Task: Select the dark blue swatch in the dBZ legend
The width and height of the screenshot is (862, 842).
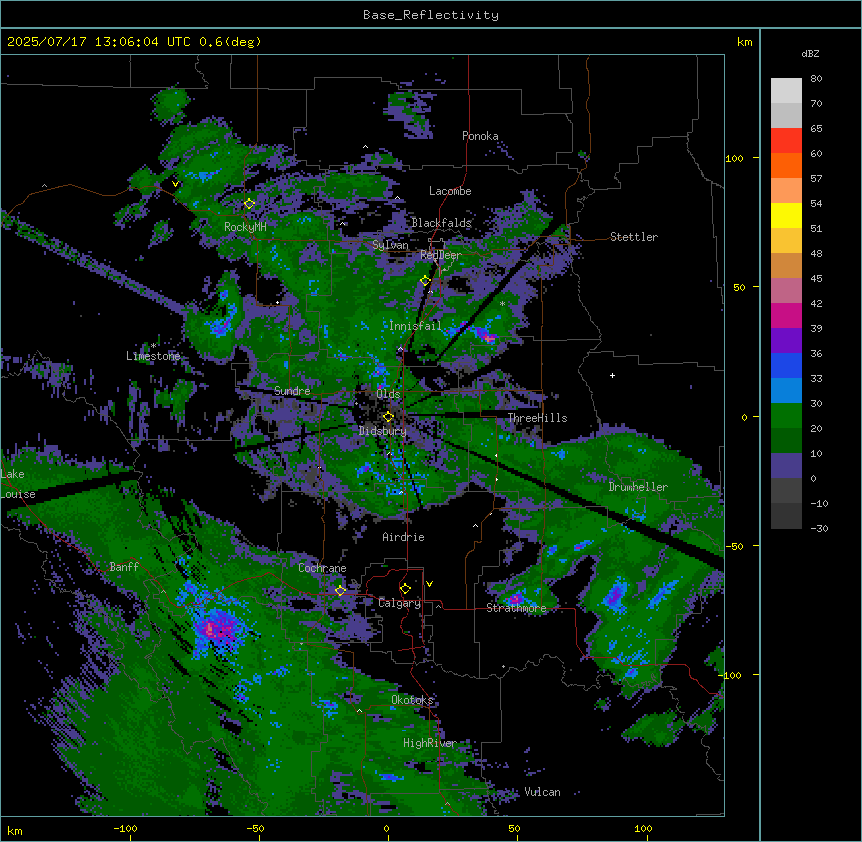Action: [x=786, y=365]
